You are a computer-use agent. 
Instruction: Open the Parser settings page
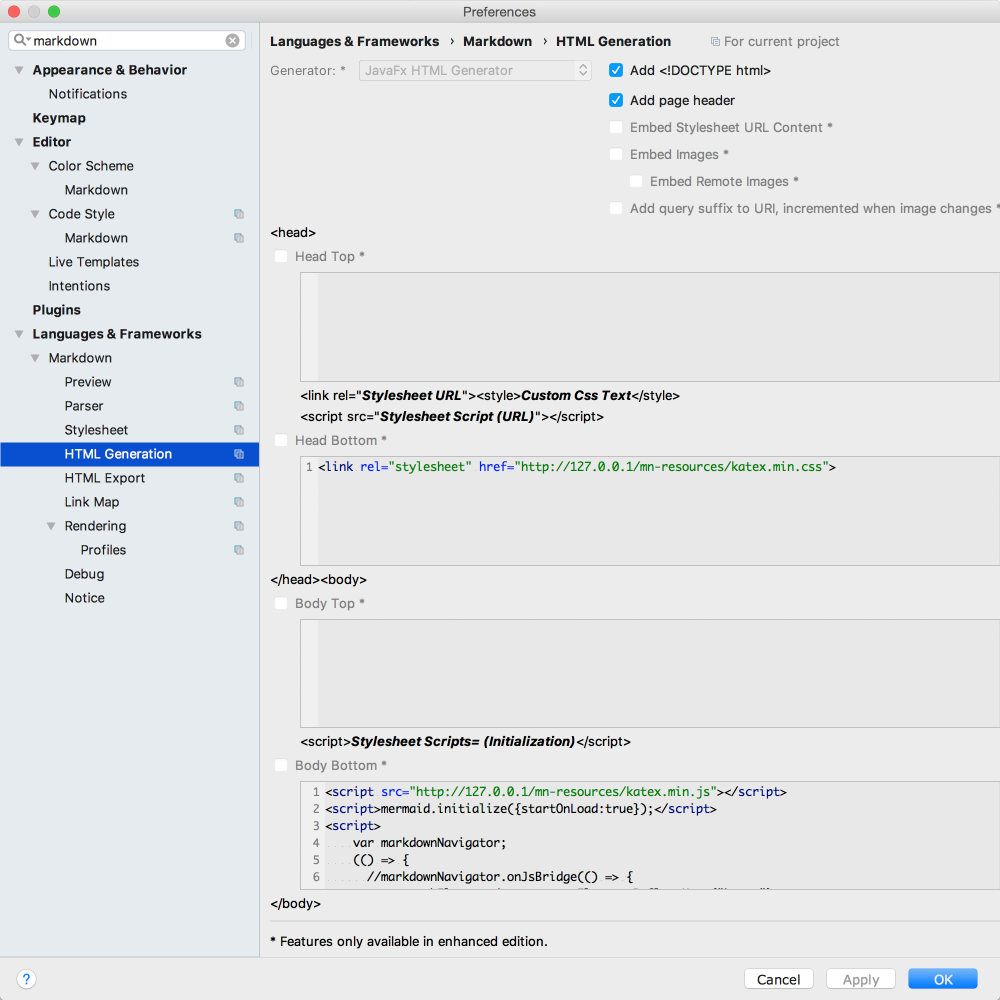84,406
